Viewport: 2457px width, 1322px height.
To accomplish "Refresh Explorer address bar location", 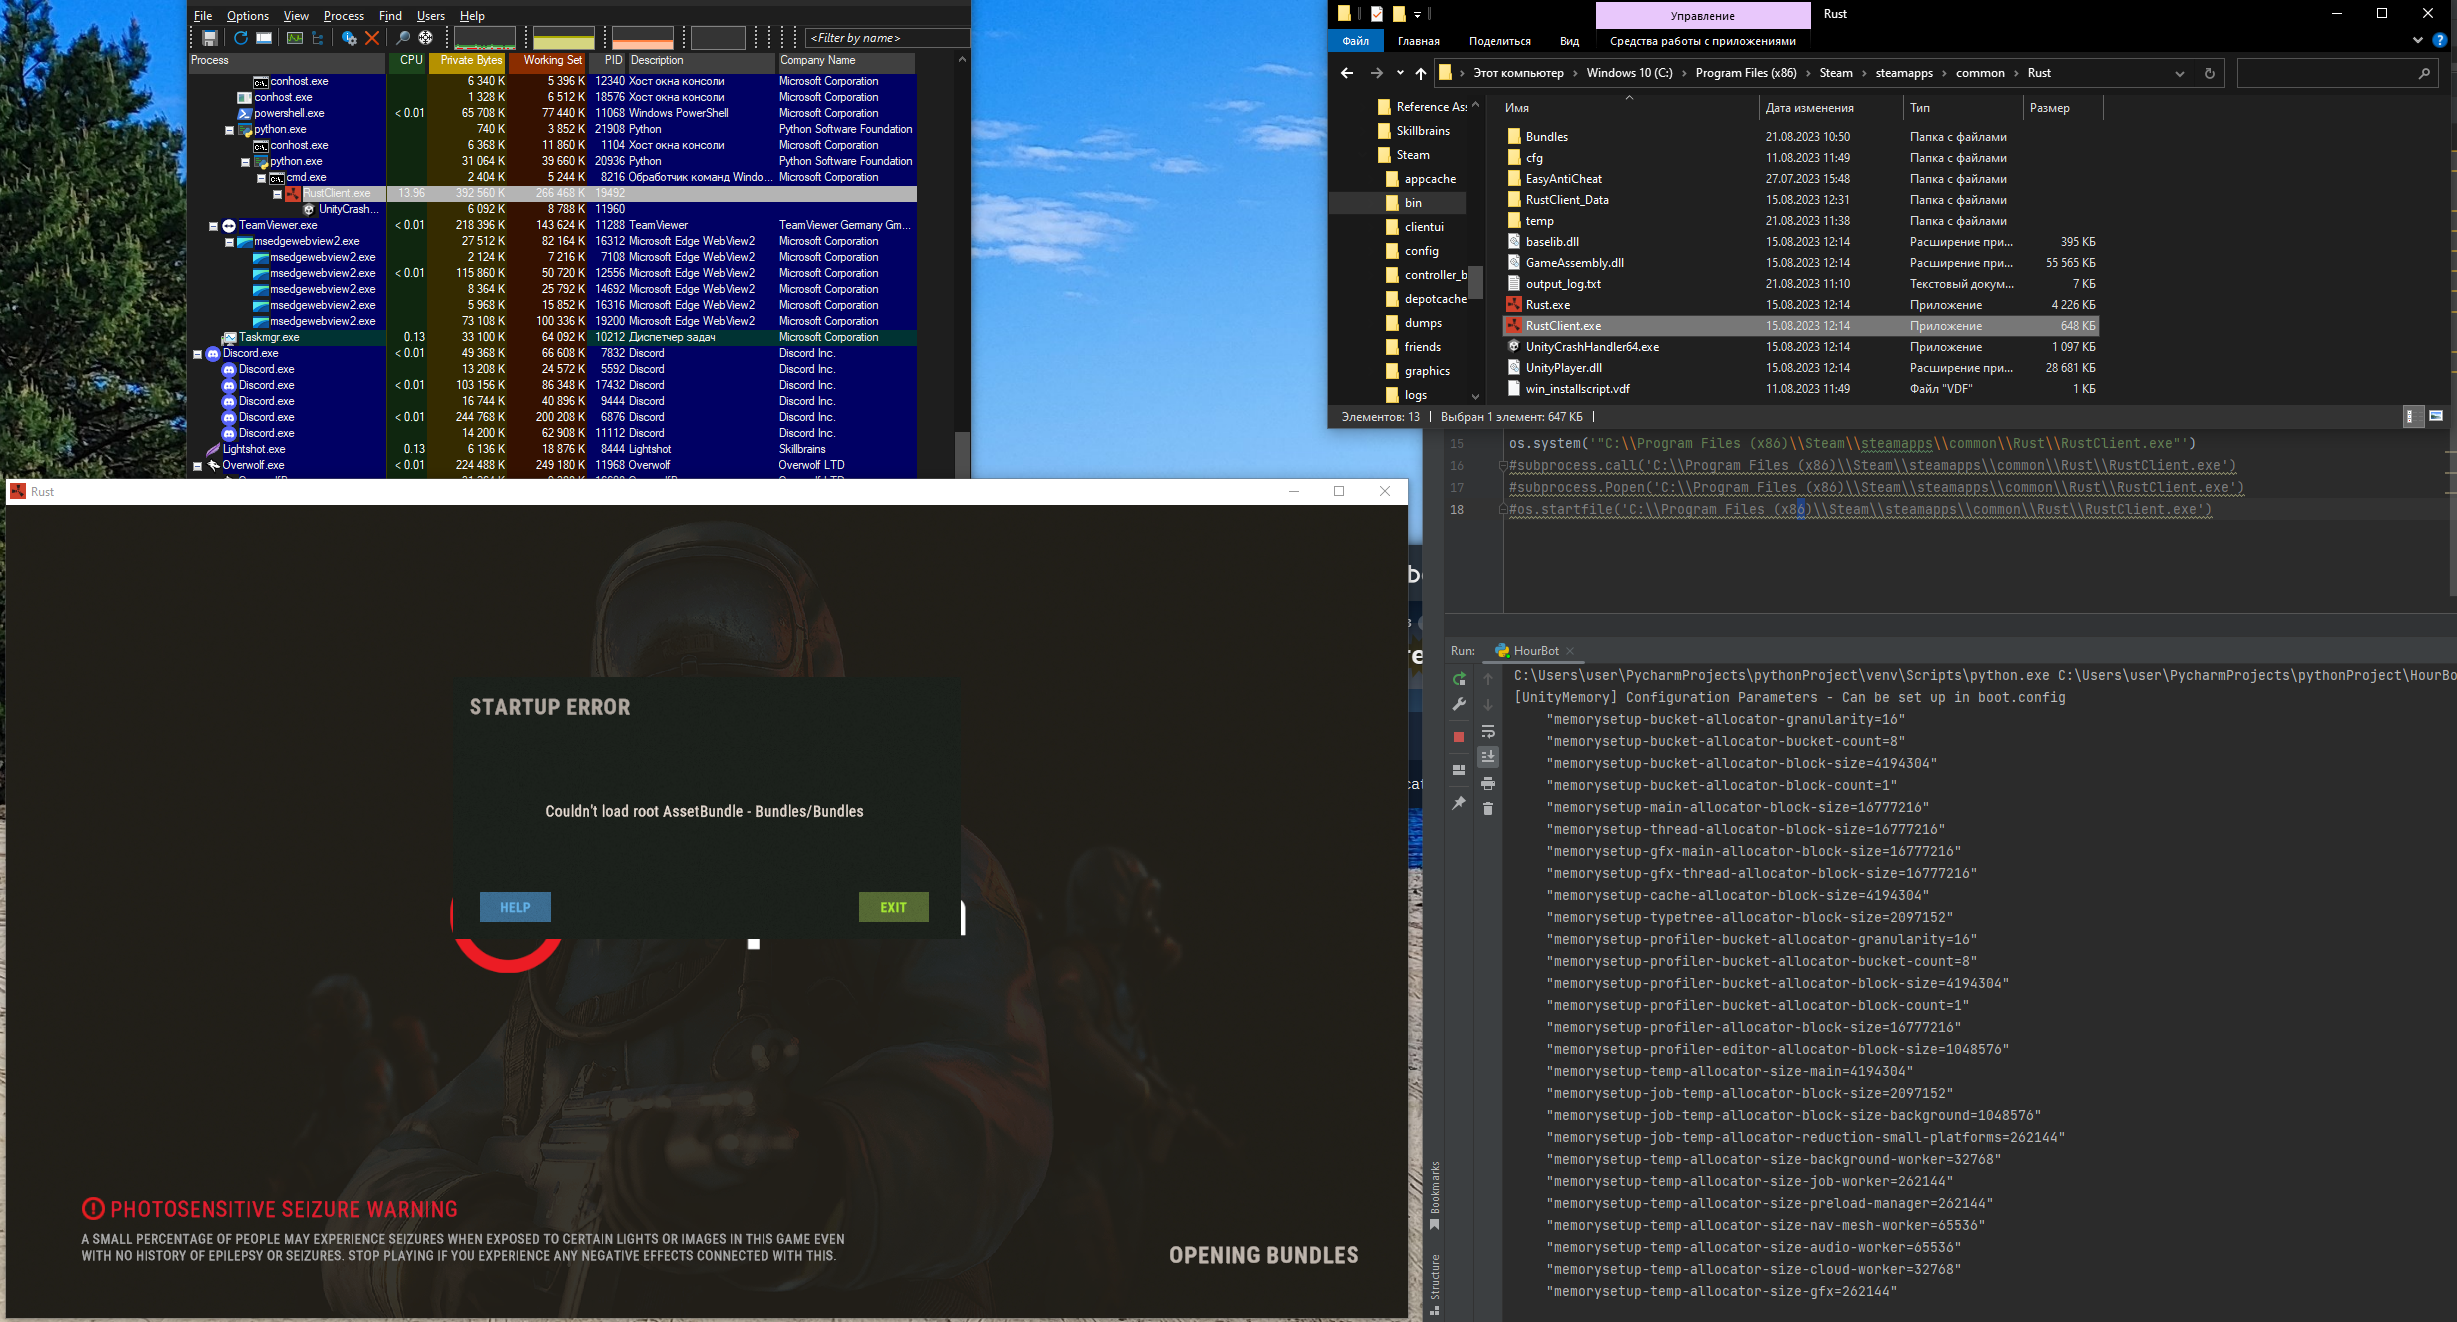I will [2210, 73].
